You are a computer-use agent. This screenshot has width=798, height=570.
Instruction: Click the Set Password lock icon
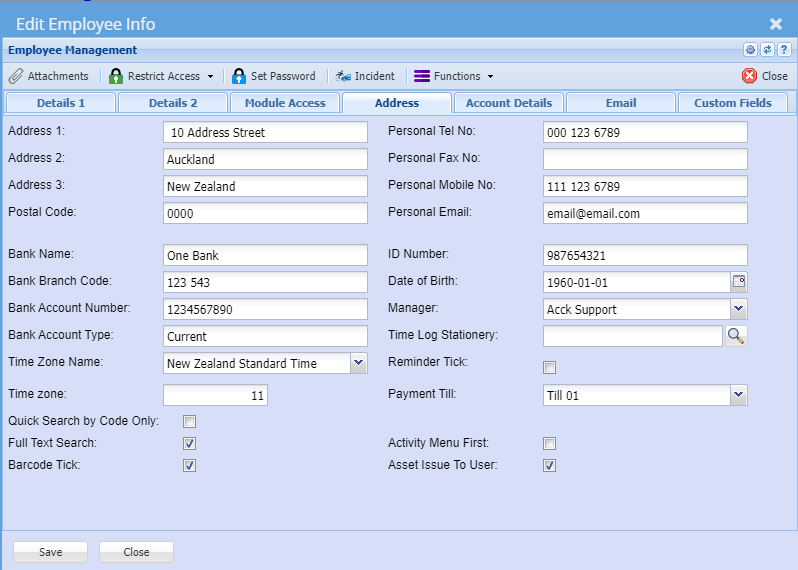pos(239,76)
